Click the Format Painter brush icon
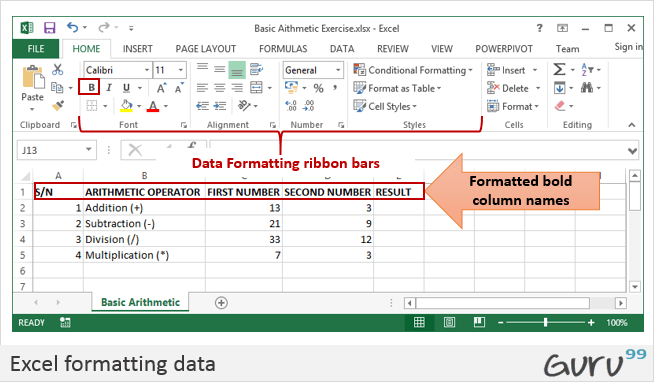The width and height of the screenshot is (654, 382). pyautogui.click(x=58, y=106)
